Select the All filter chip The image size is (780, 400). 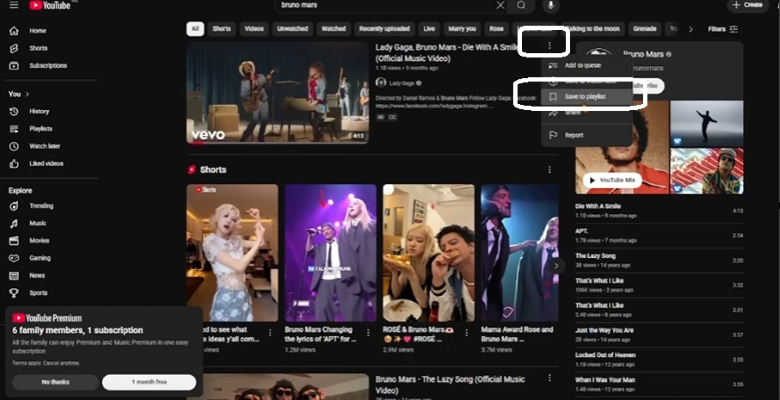click(195, 29)
